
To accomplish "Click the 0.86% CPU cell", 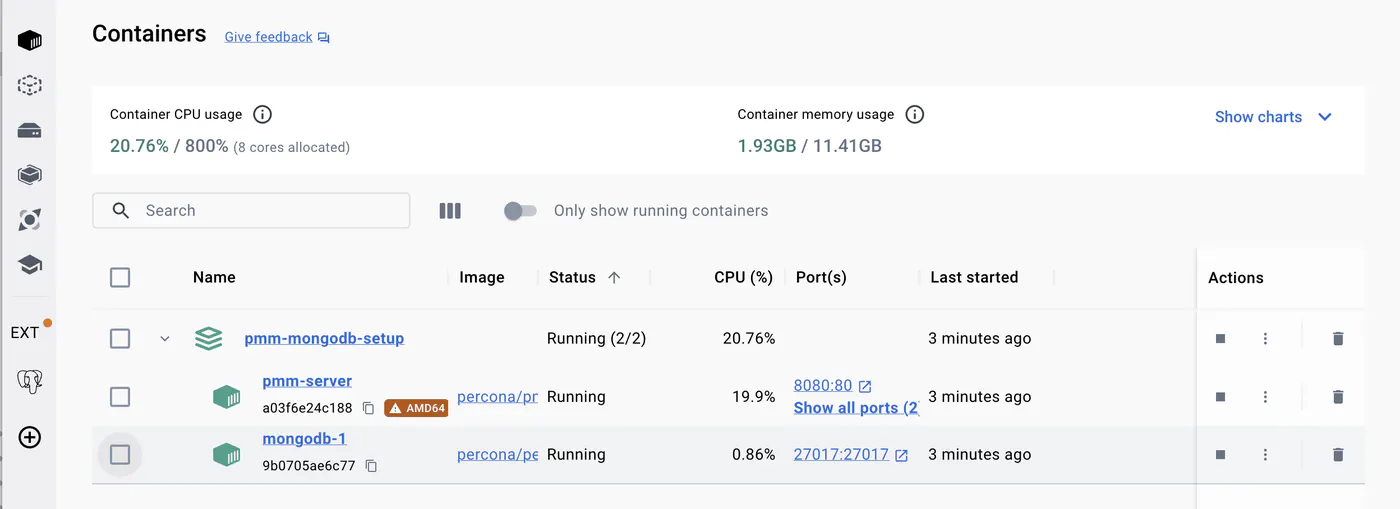I will [753, 455].
